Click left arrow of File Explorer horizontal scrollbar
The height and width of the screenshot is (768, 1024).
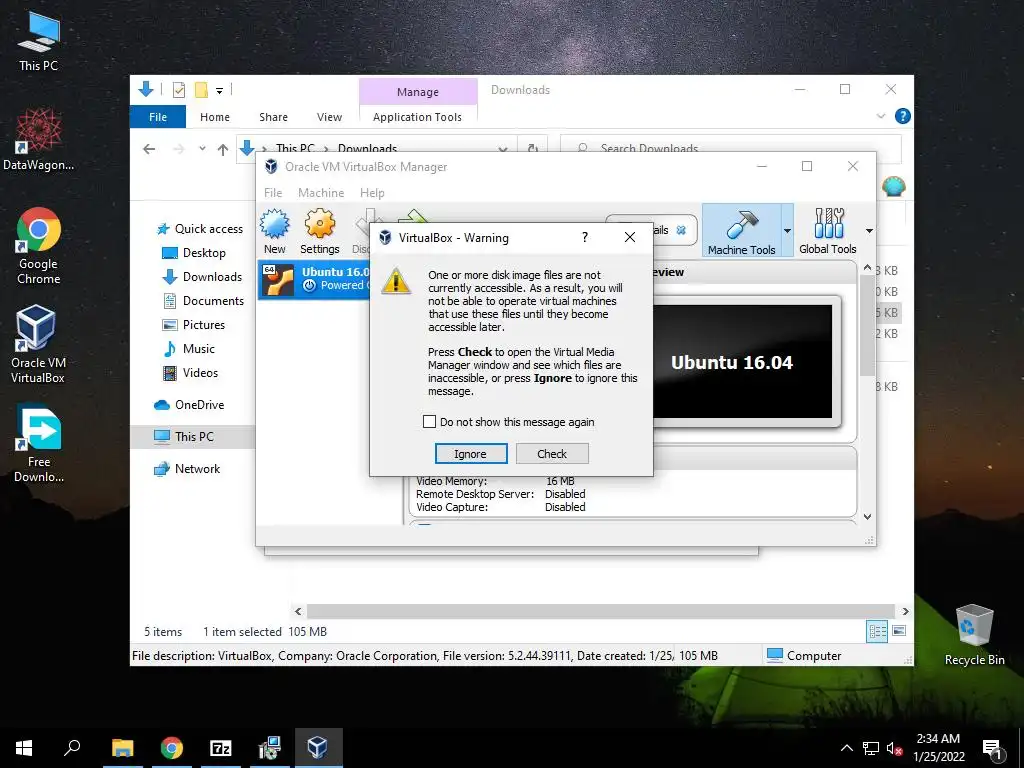tap(298, 611)
